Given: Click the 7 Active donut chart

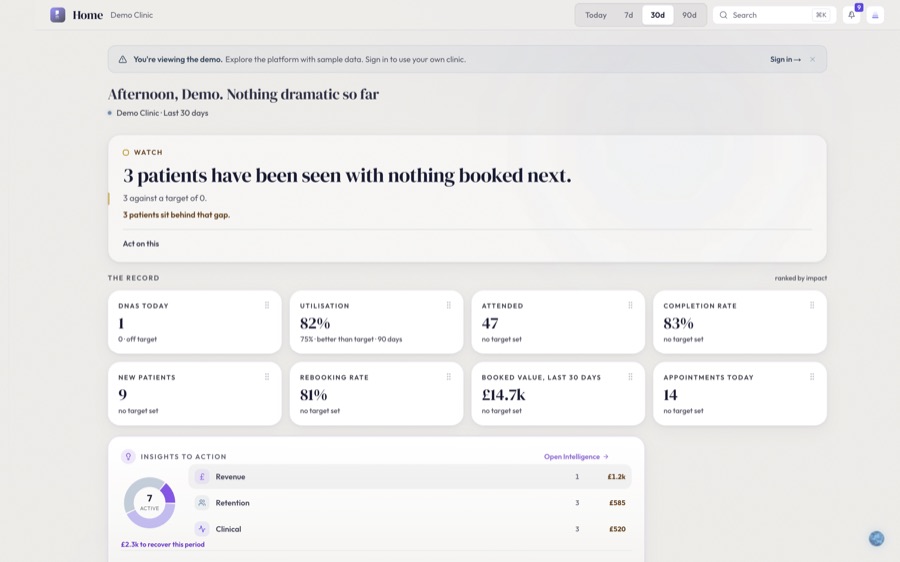Looking at the screenshot, I should (150, 502).
